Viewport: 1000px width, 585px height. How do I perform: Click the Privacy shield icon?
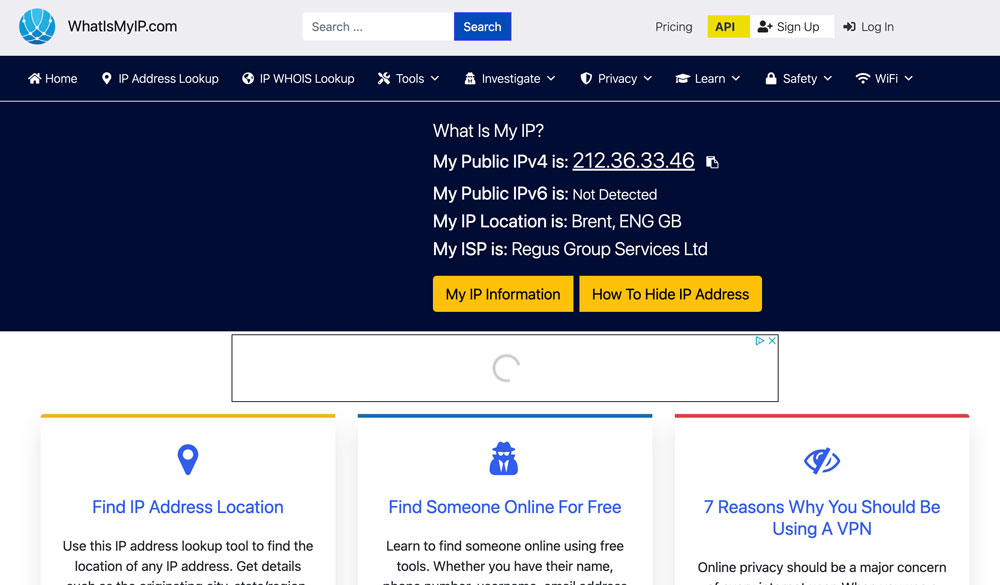(x=586, y=78)
